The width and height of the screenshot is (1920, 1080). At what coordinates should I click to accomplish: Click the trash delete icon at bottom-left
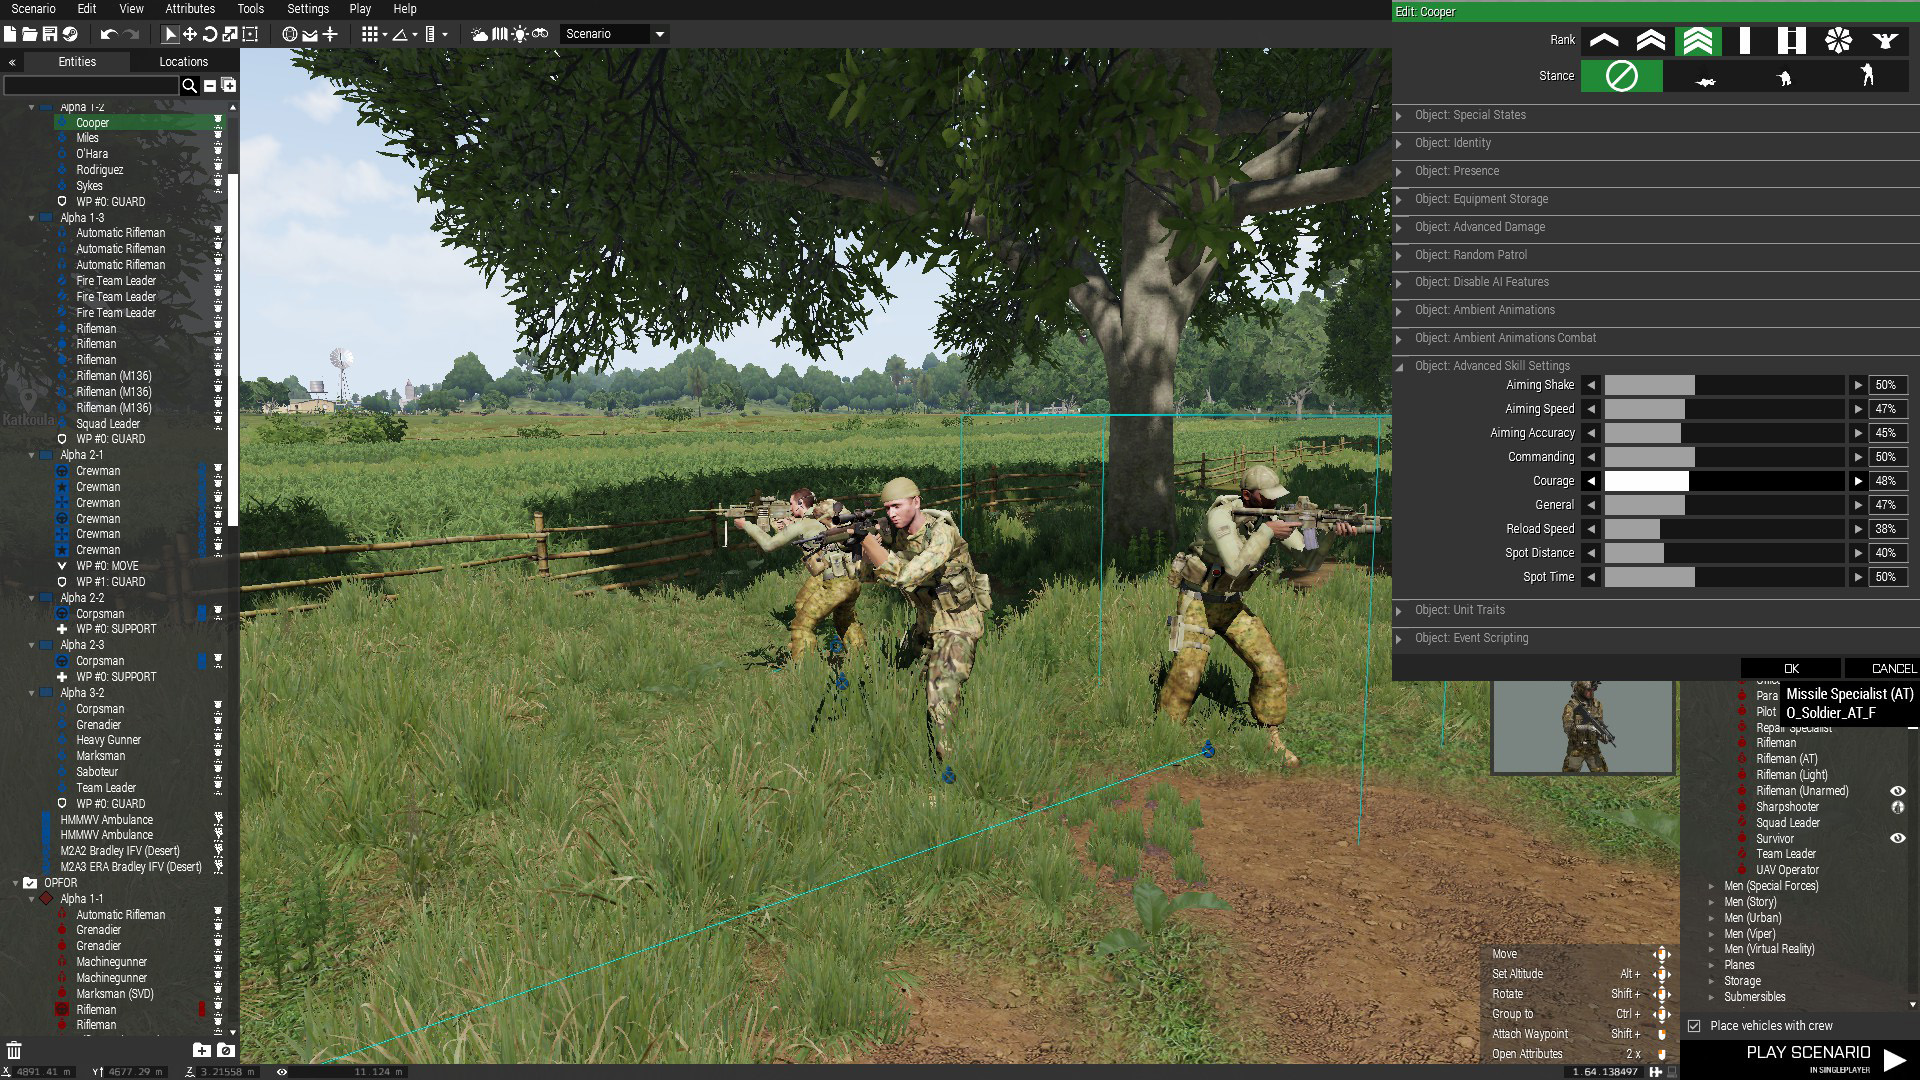[14, 1050]
